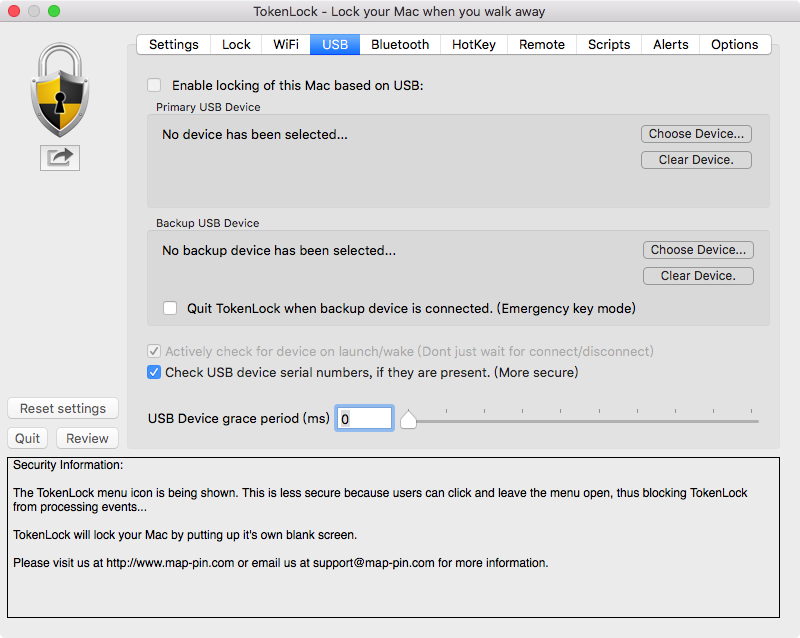
Task: Go to the WiFi tab
Action: click(x=286, y=44)
